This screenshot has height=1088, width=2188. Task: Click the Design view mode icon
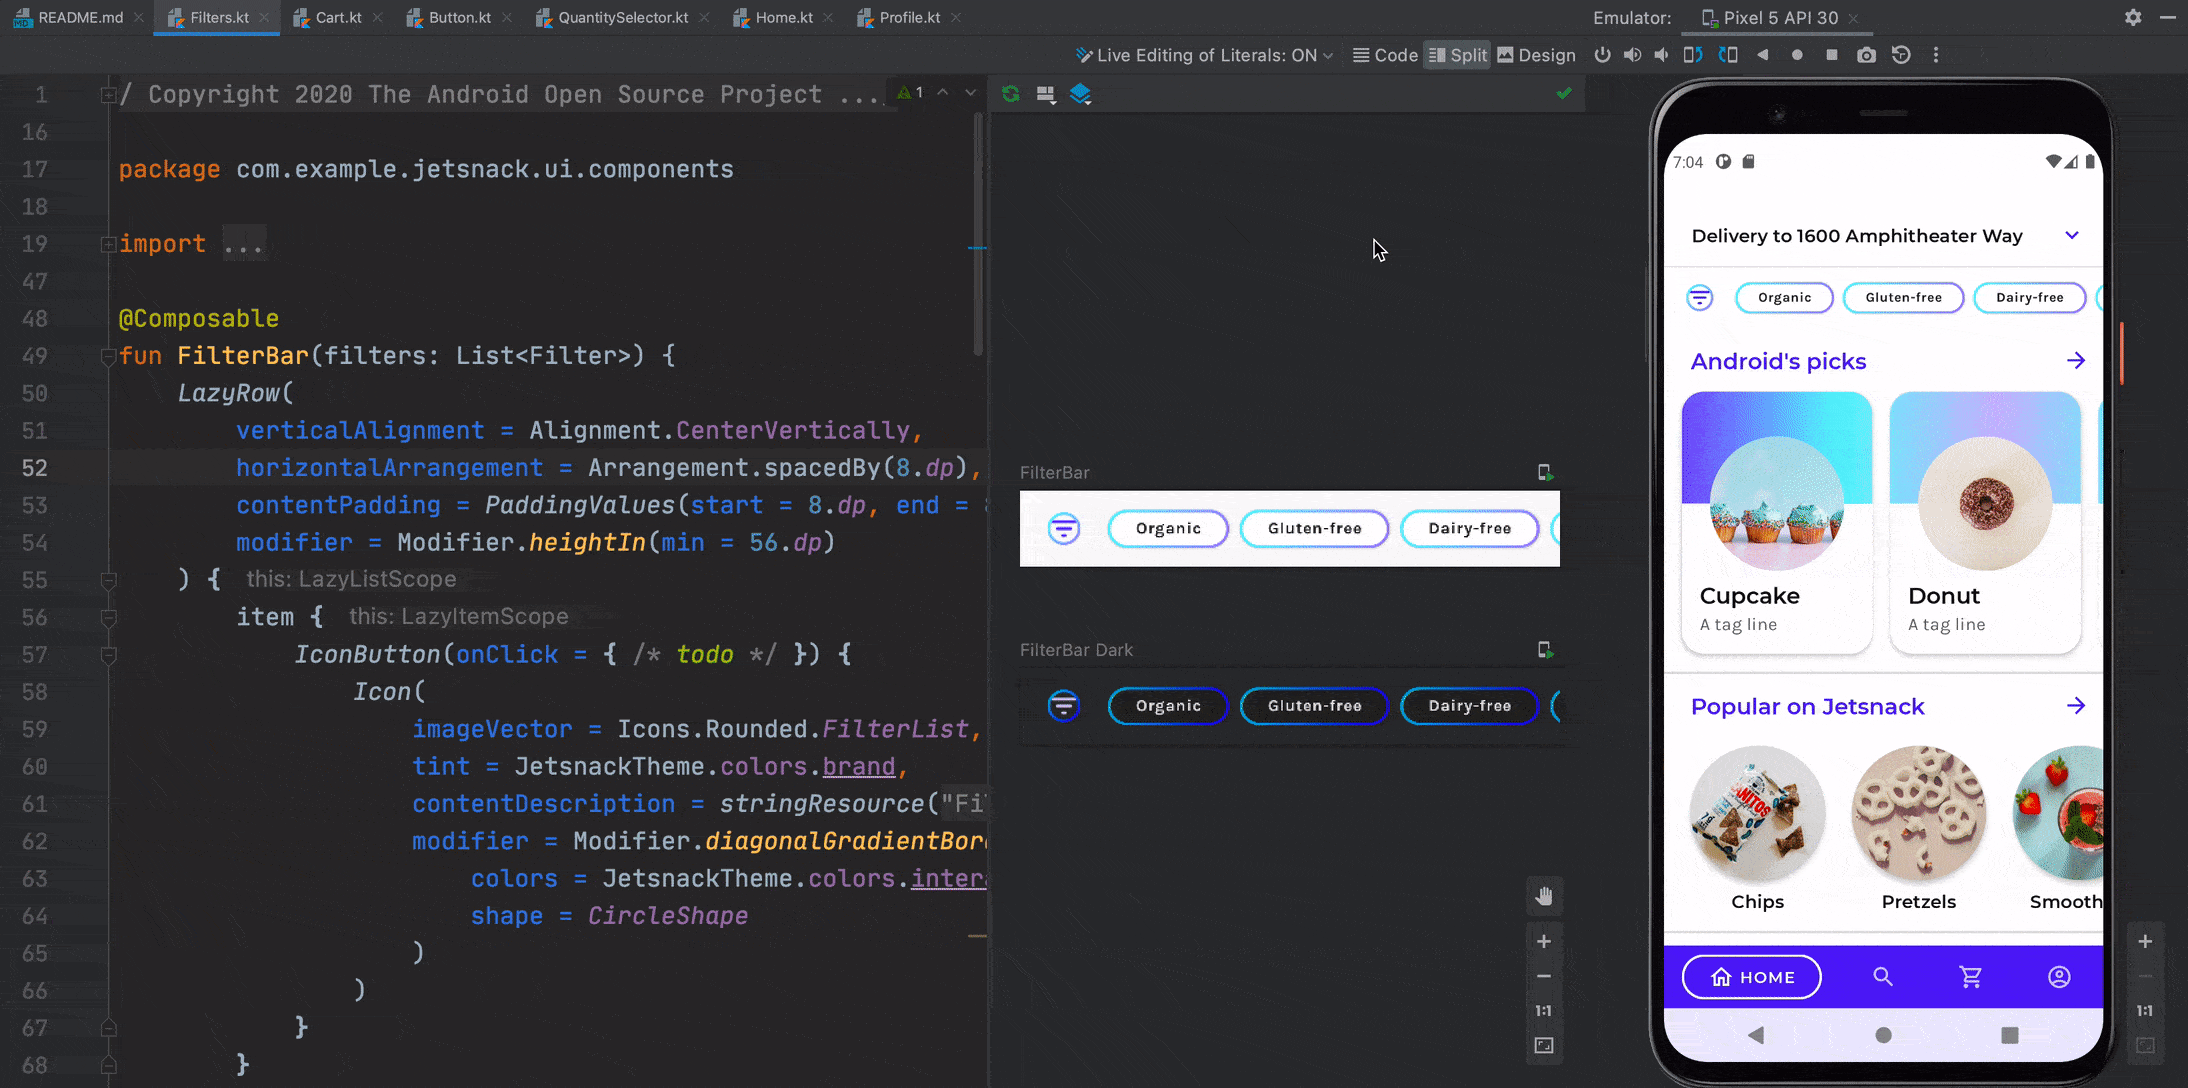pos(1506,54)
